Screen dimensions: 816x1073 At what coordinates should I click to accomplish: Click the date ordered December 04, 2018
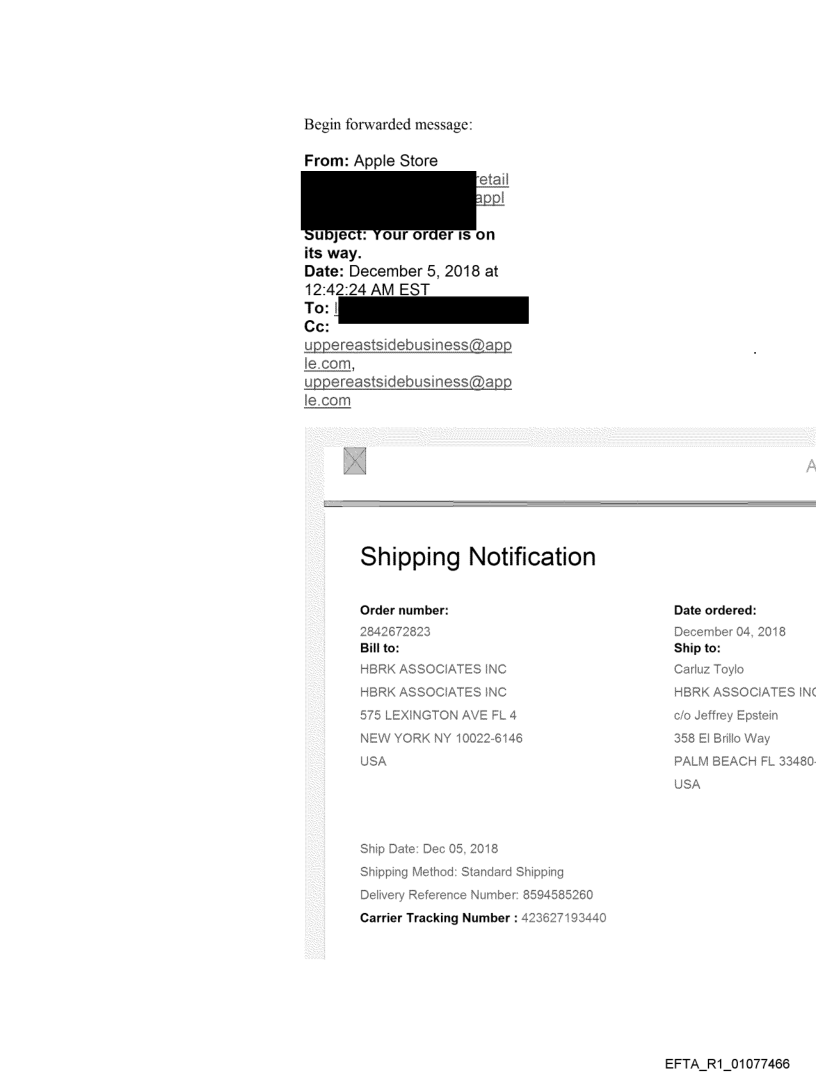(x=730, y=631)
